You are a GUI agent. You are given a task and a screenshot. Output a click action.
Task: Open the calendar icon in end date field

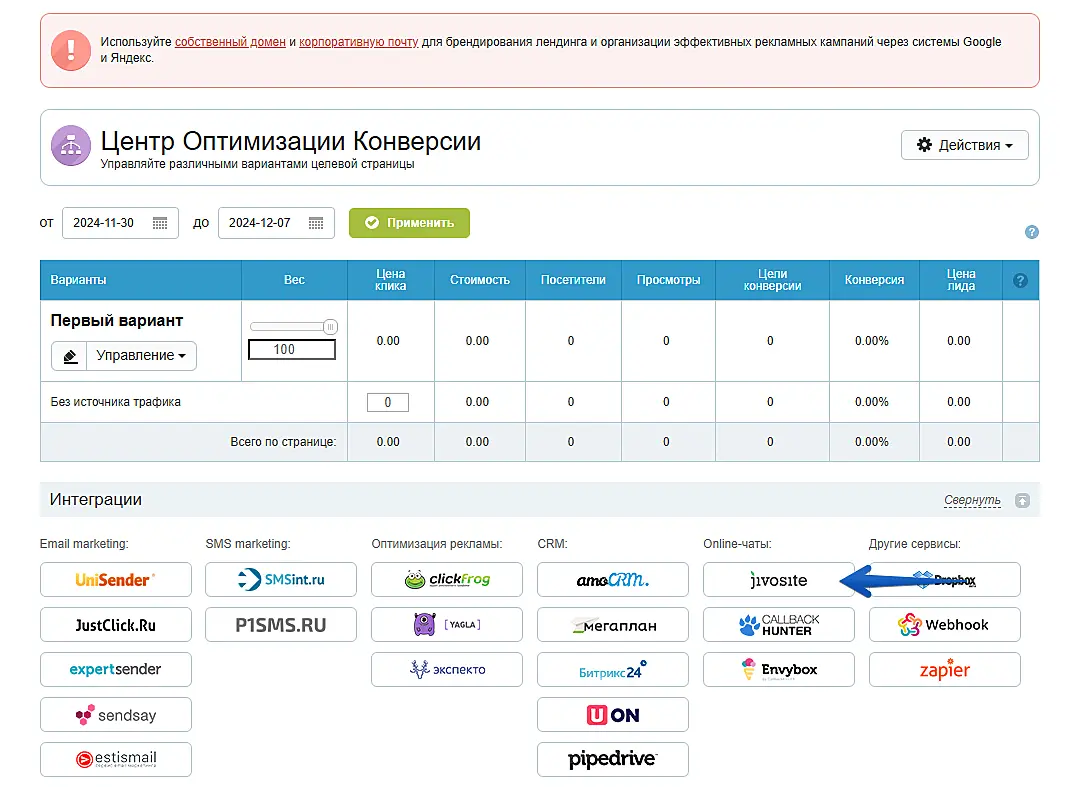[316, 223]
